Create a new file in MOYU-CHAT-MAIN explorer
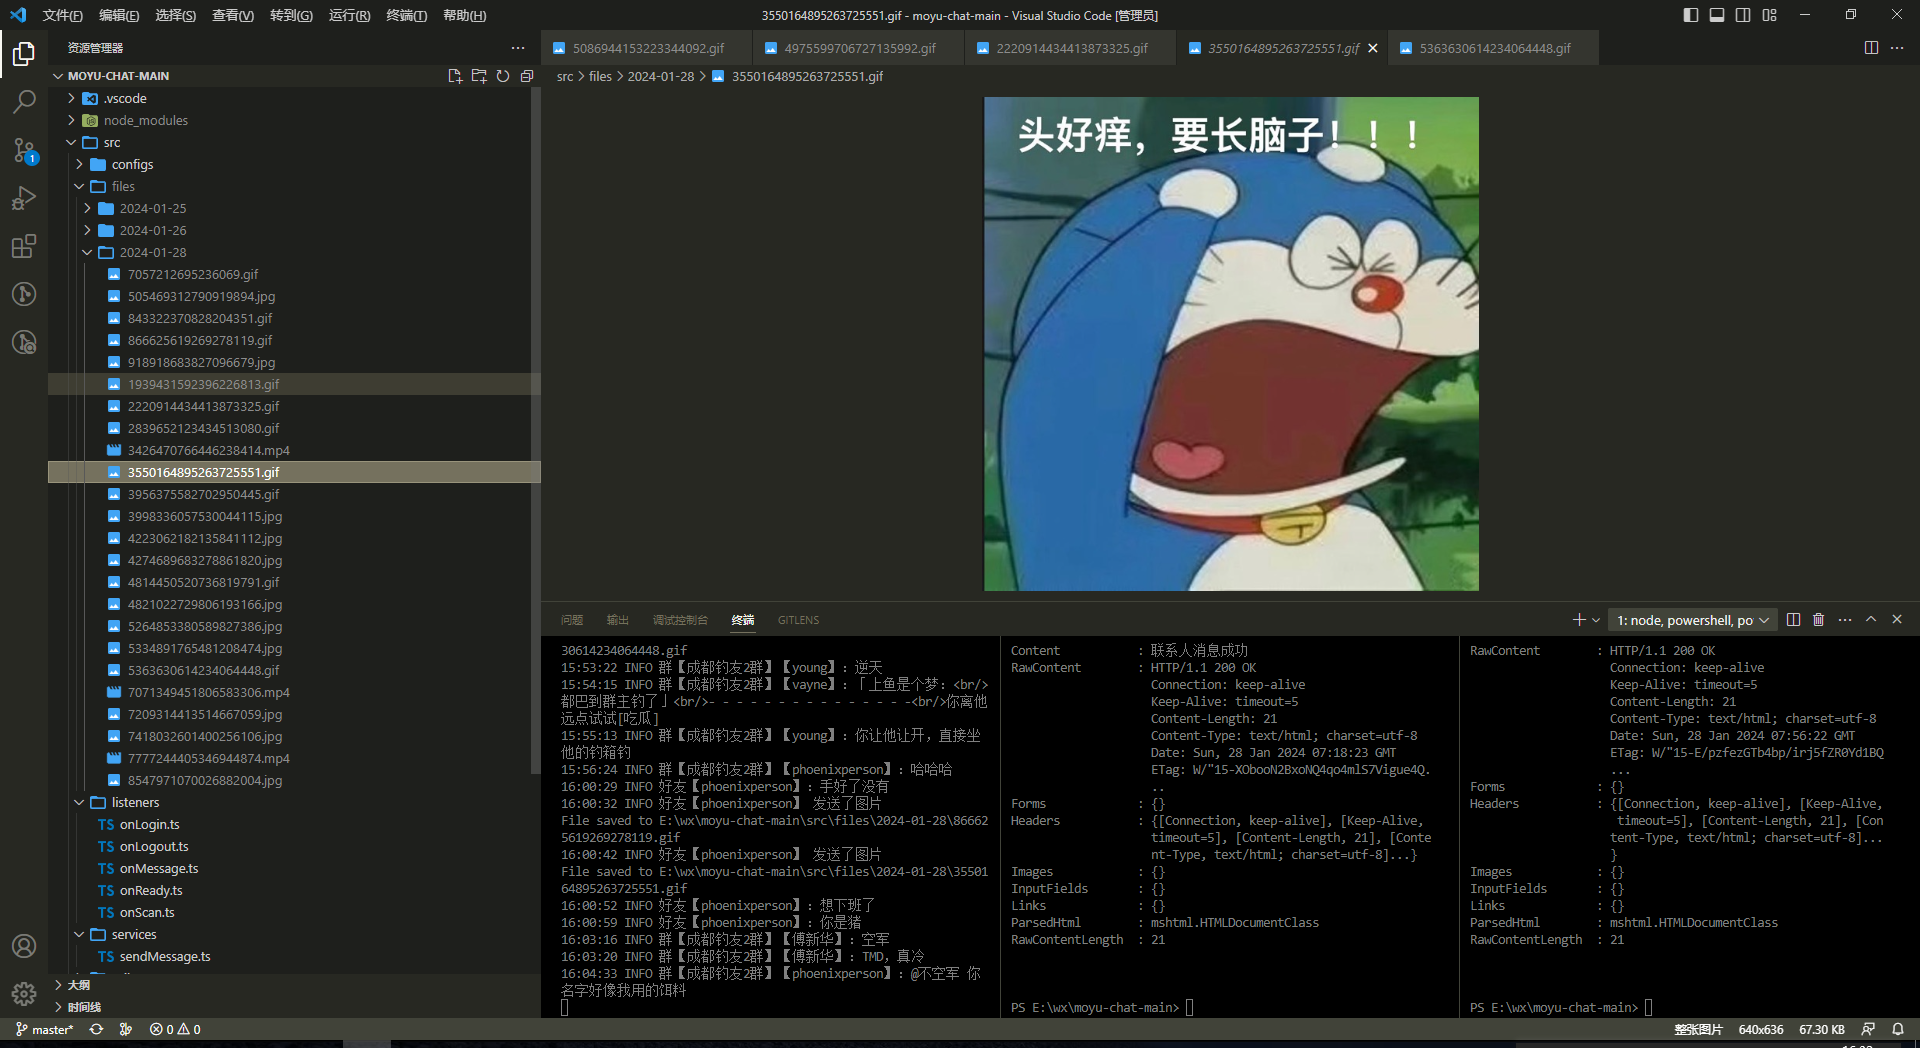The height and width of the screenshot is (1048, 1920). [455, 76]
